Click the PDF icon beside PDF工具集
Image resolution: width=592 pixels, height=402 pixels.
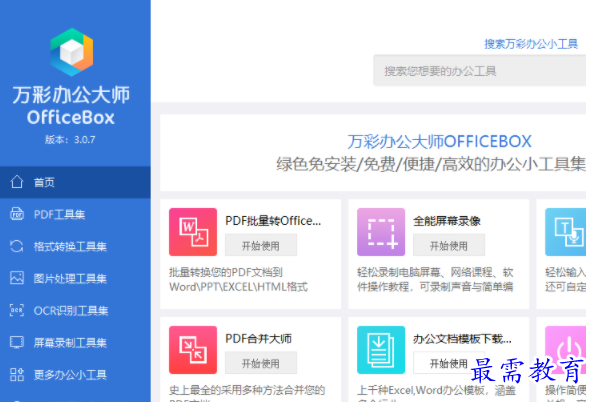[17, 214]
